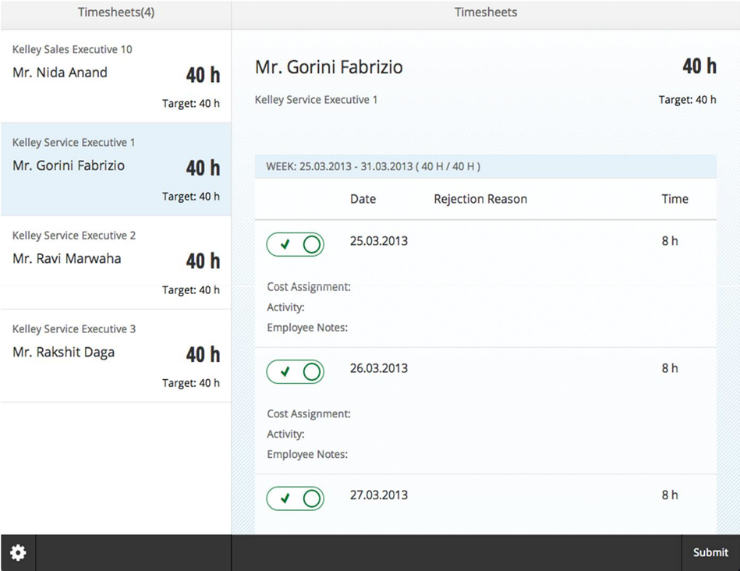
Task: Click Kelley Service Executive 2 label
Action: pos(74,235)
